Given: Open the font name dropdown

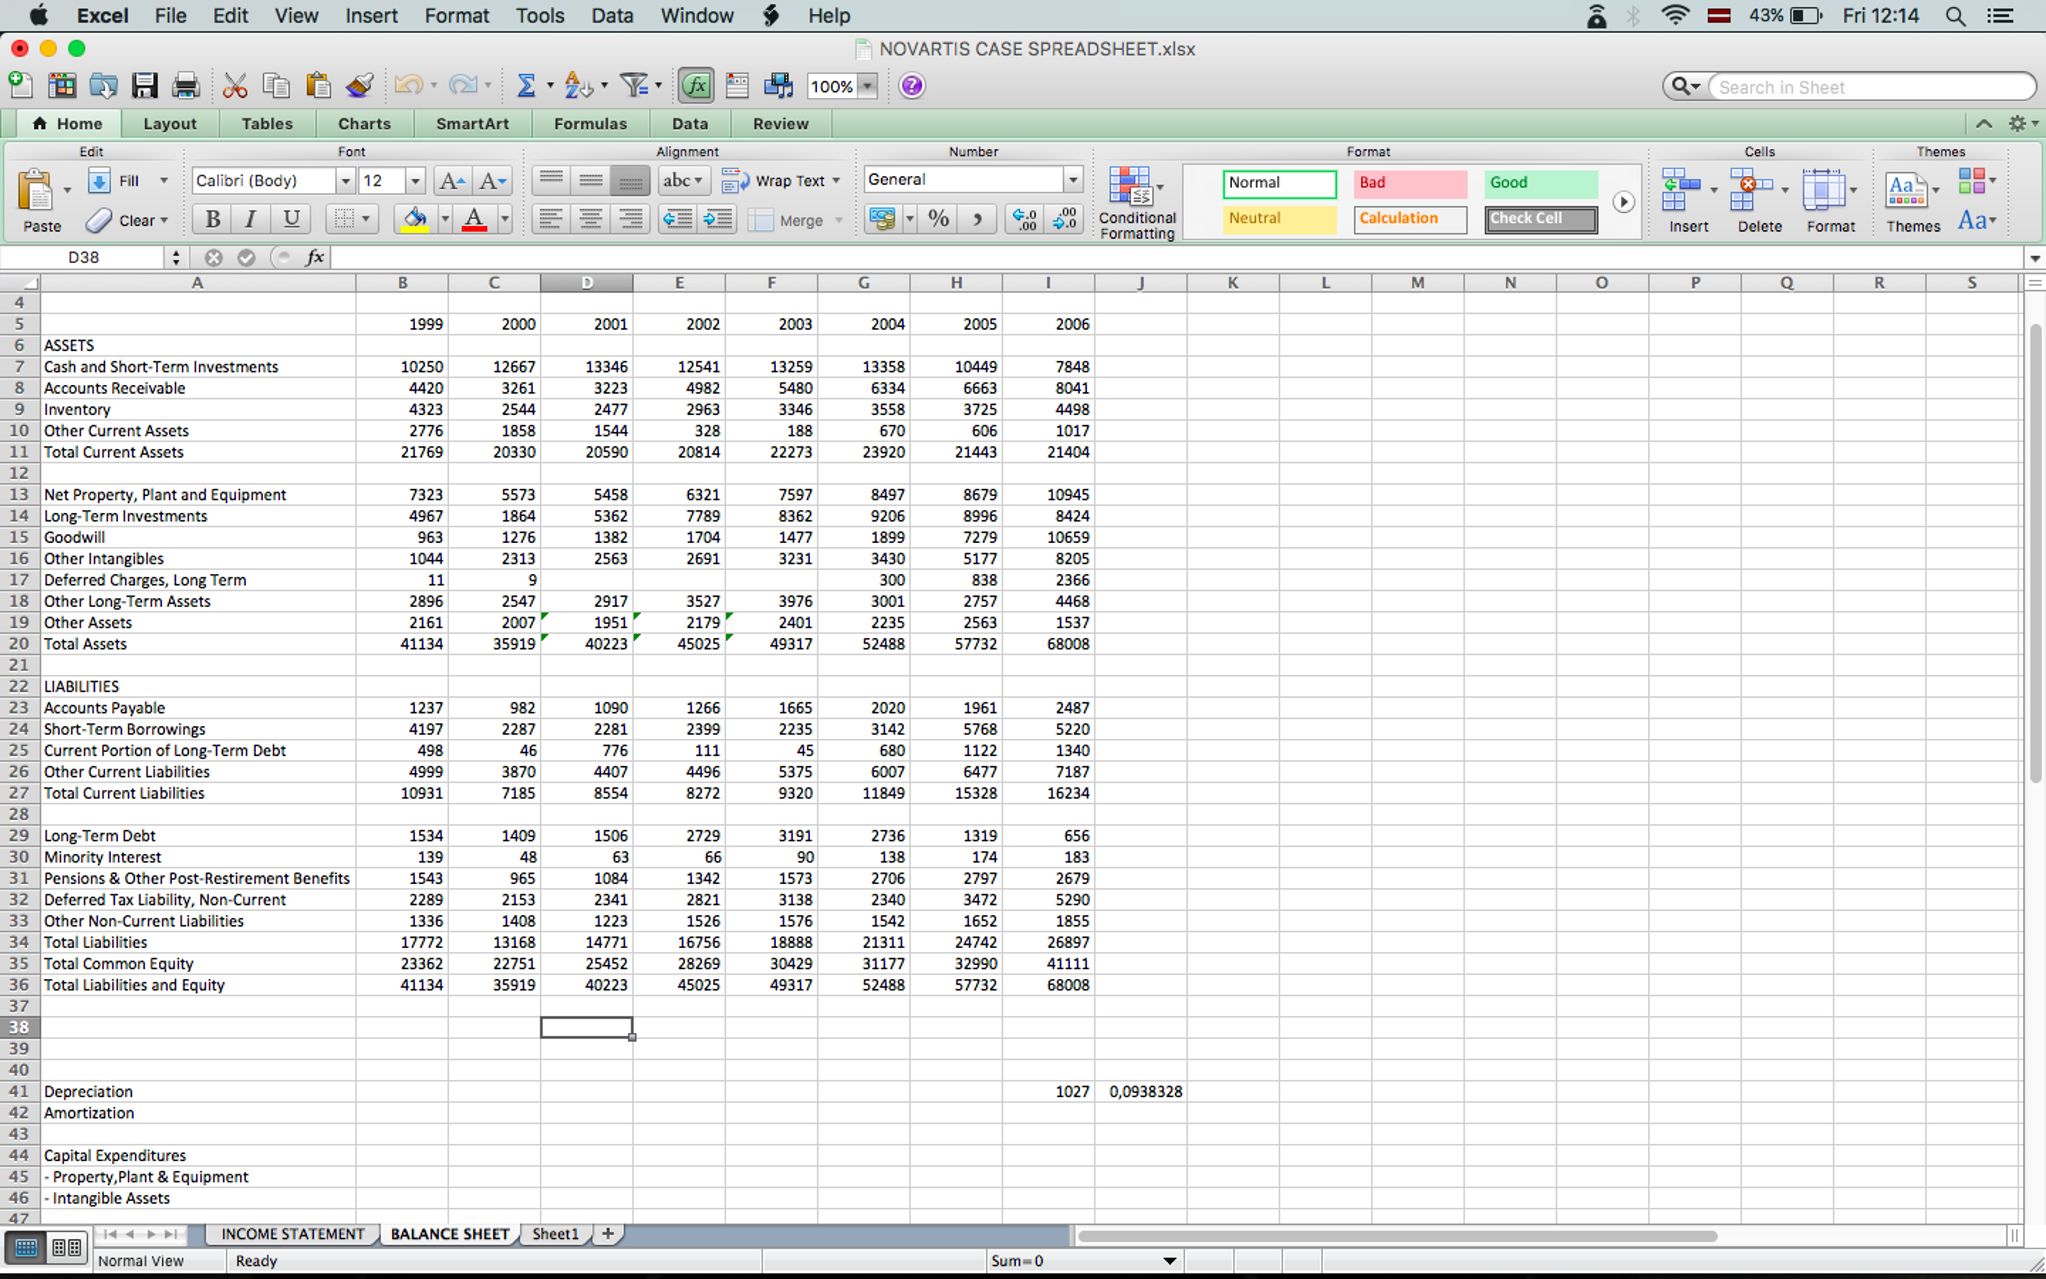Looking at the screenshot, I should (345, 181).
